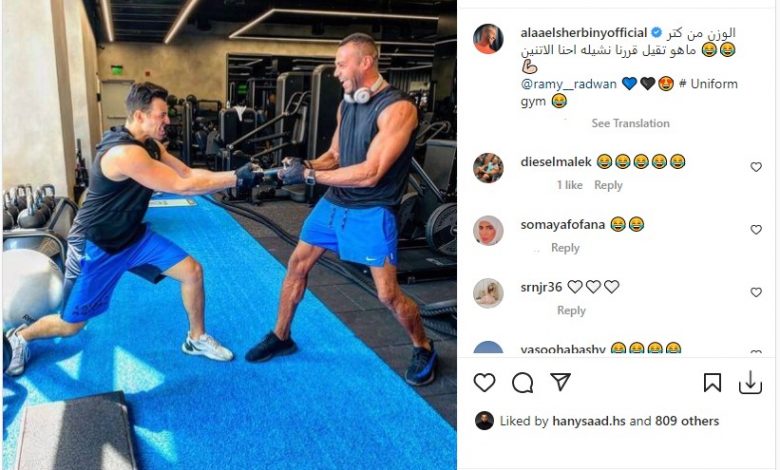Open alaaelsherbinyofficial profile picture
Screen dimensions: 780x470
point(488,39)
